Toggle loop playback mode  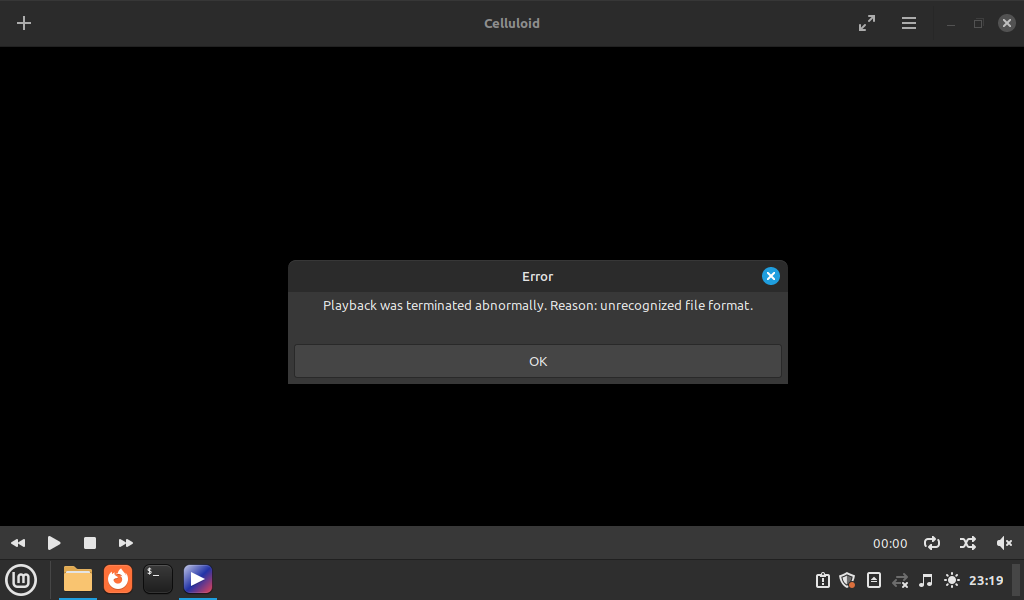(x=931, y=543)
